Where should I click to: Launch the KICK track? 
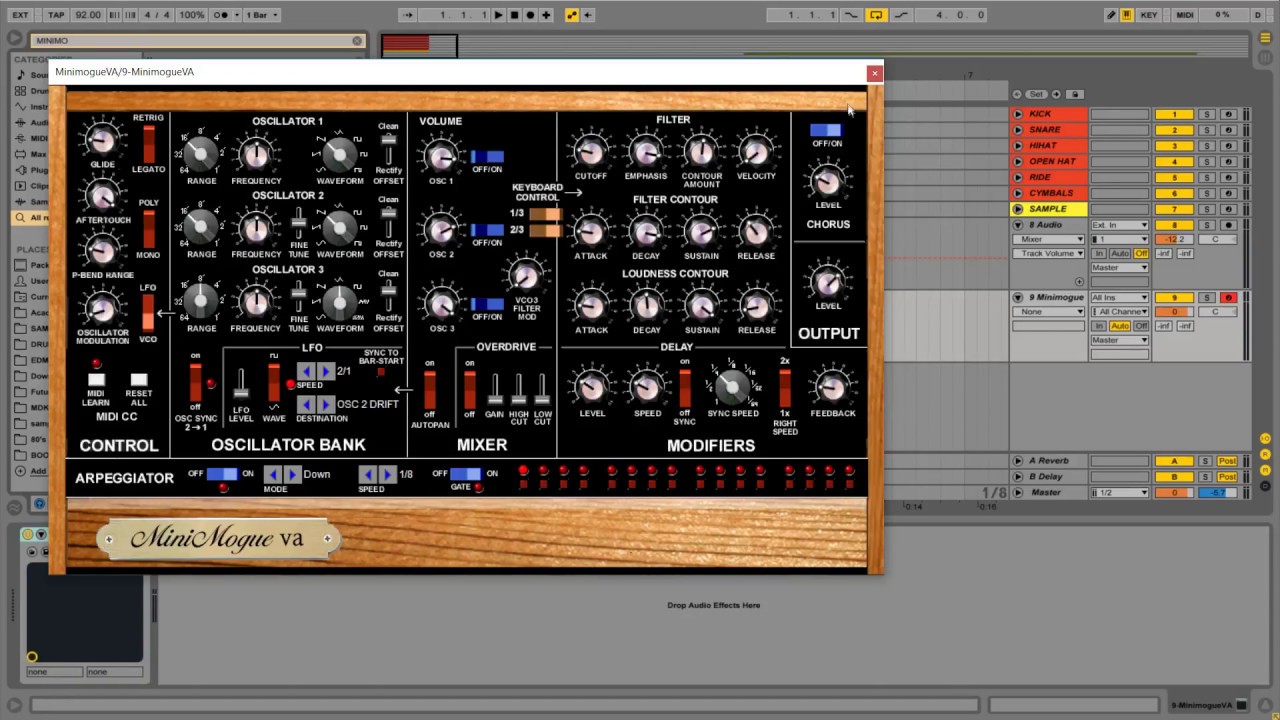click(x=1018, y=114)
